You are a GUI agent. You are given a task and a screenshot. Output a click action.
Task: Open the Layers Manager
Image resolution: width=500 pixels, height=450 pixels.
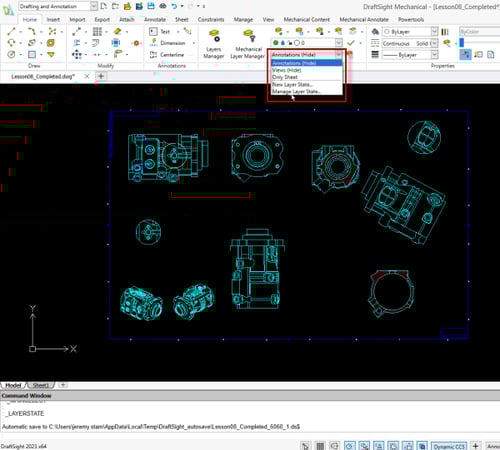pos(214,44)
